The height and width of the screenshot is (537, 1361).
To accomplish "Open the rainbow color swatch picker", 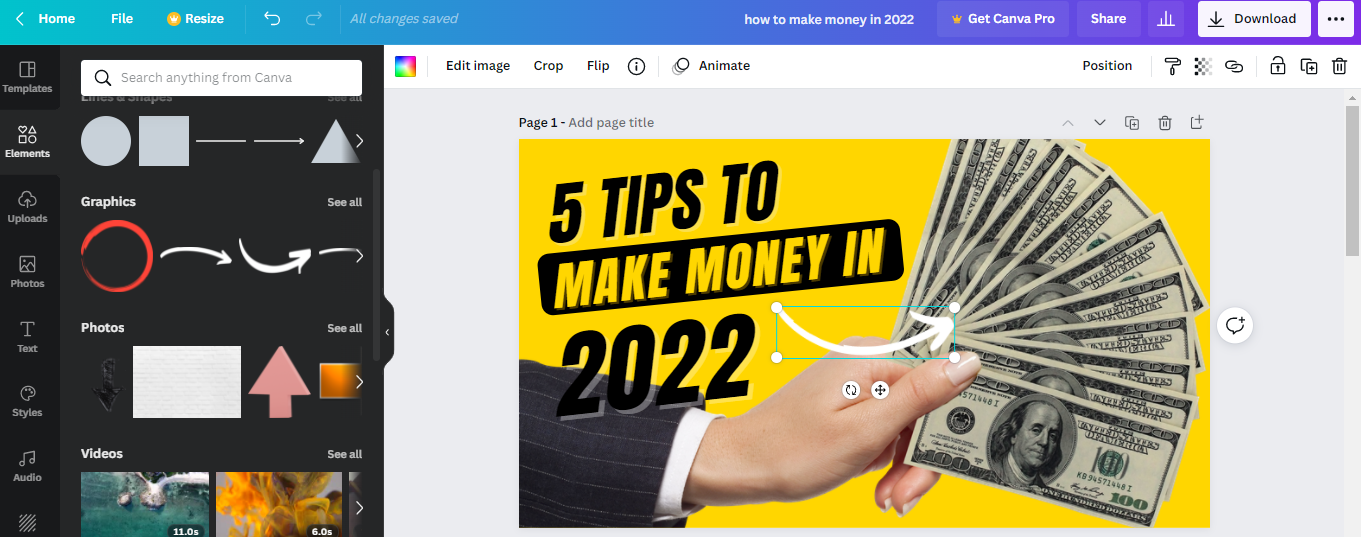I will tap(405, 66).
